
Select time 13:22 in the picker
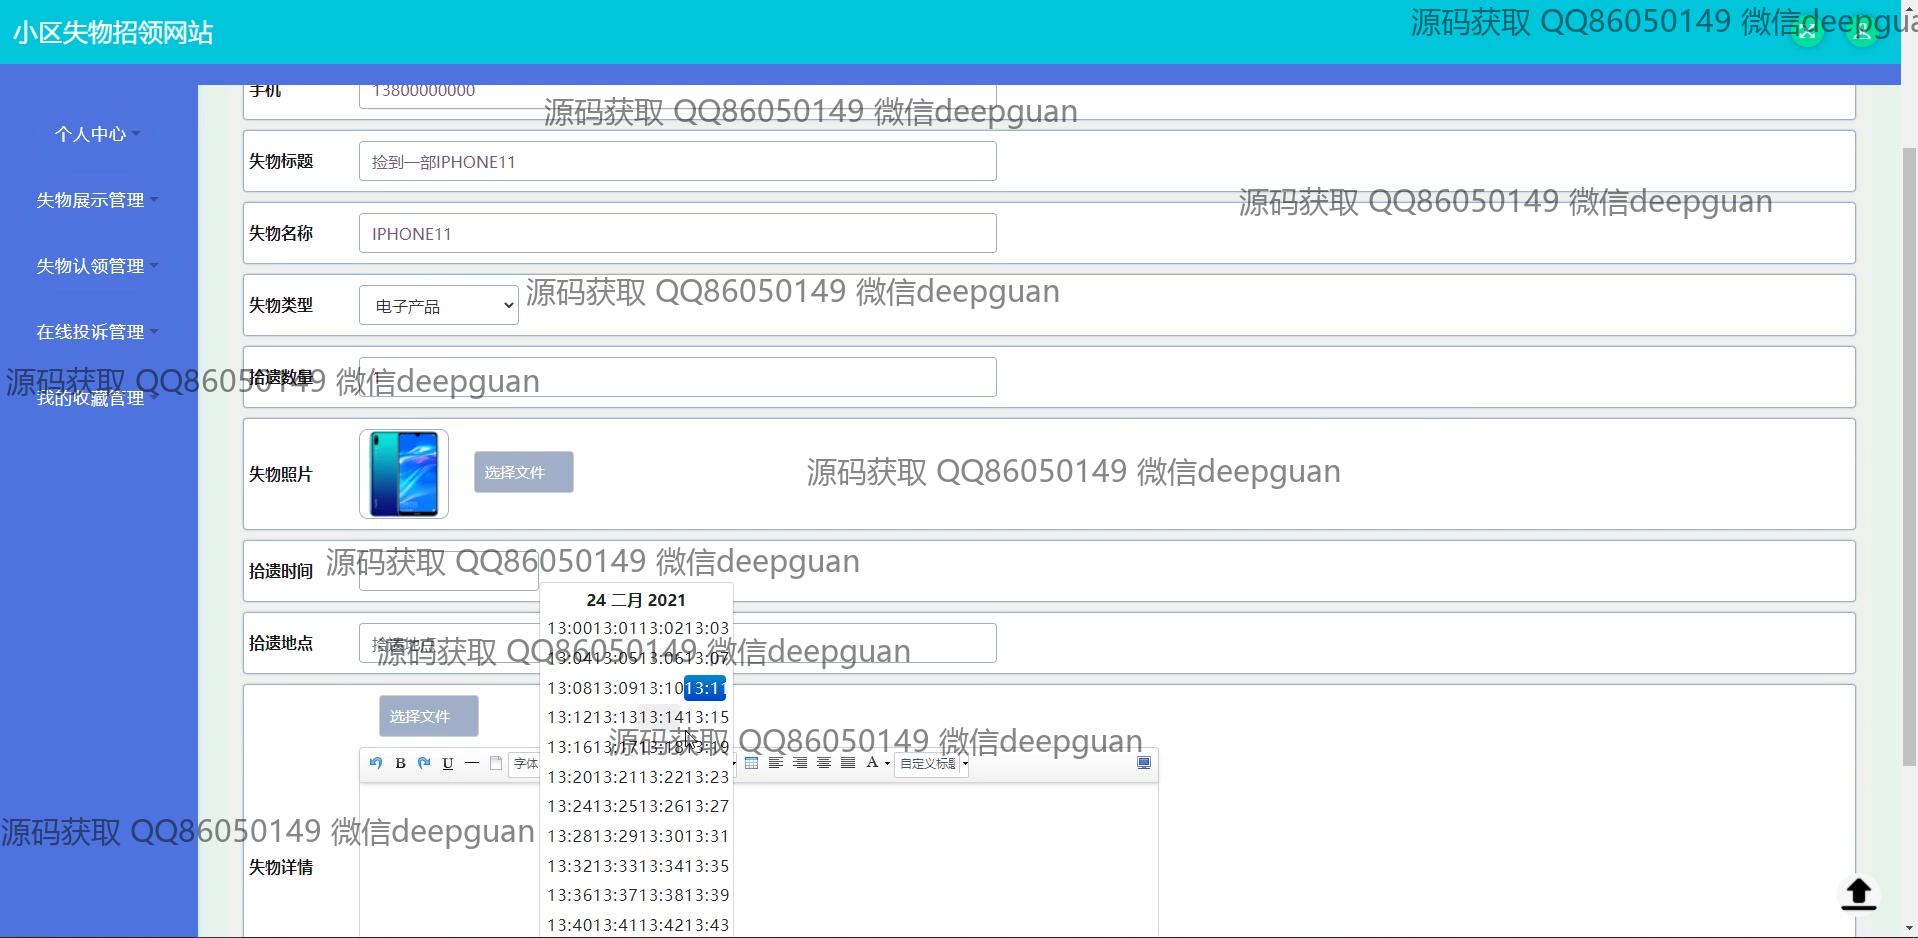661,777
